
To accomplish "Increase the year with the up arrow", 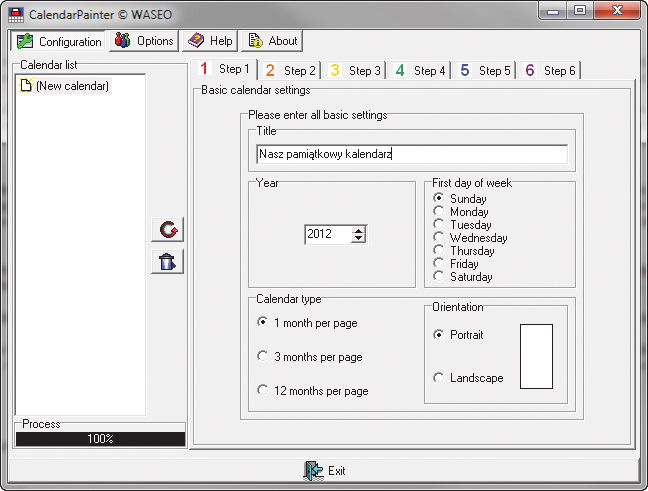I will (x=359, y=229).
